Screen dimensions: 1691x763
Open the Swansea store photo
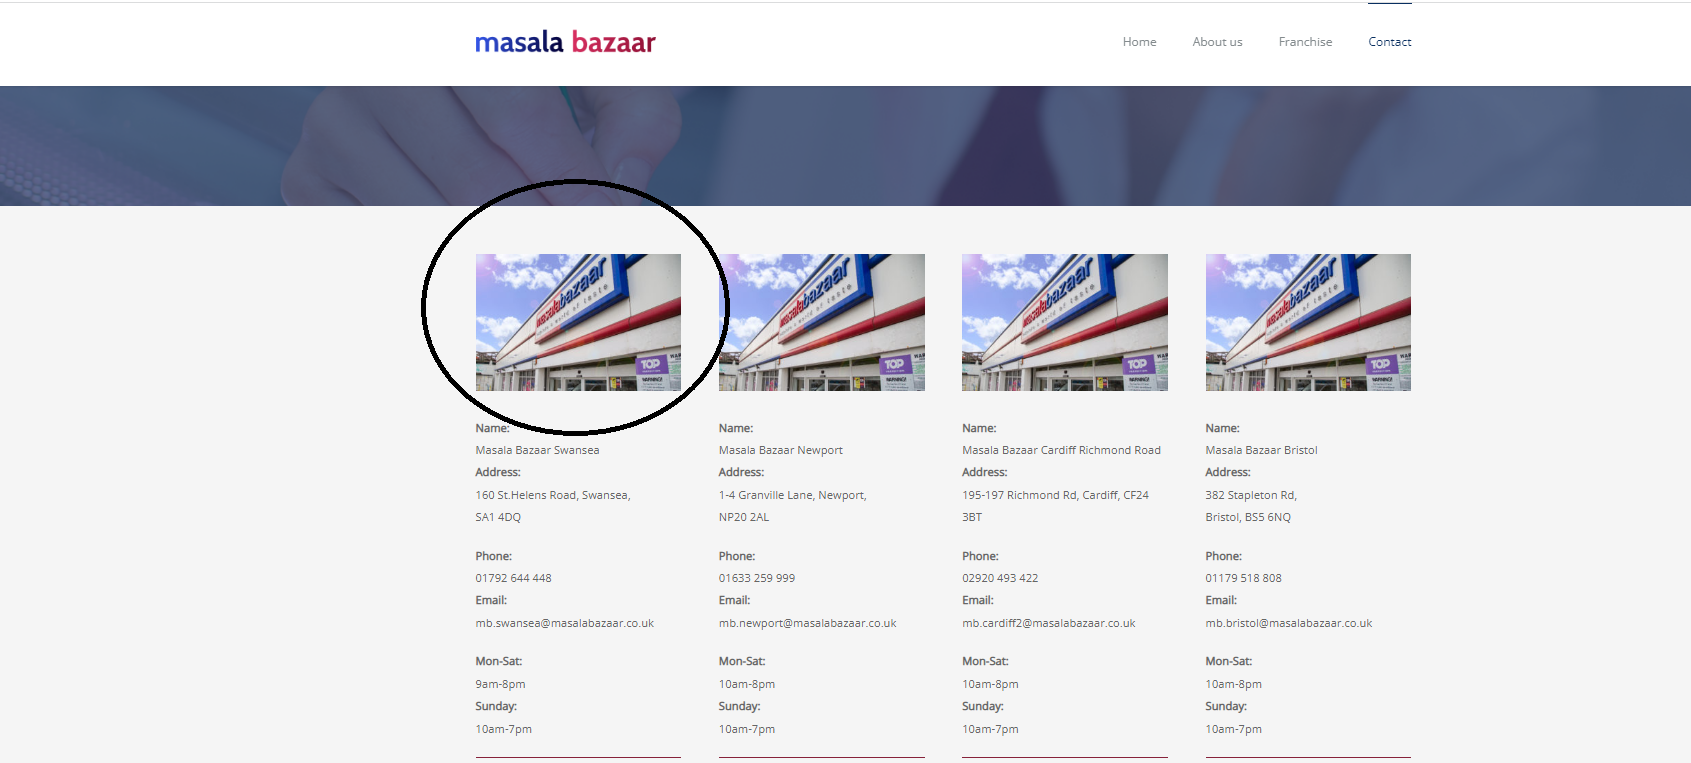(x=578, y=322)
